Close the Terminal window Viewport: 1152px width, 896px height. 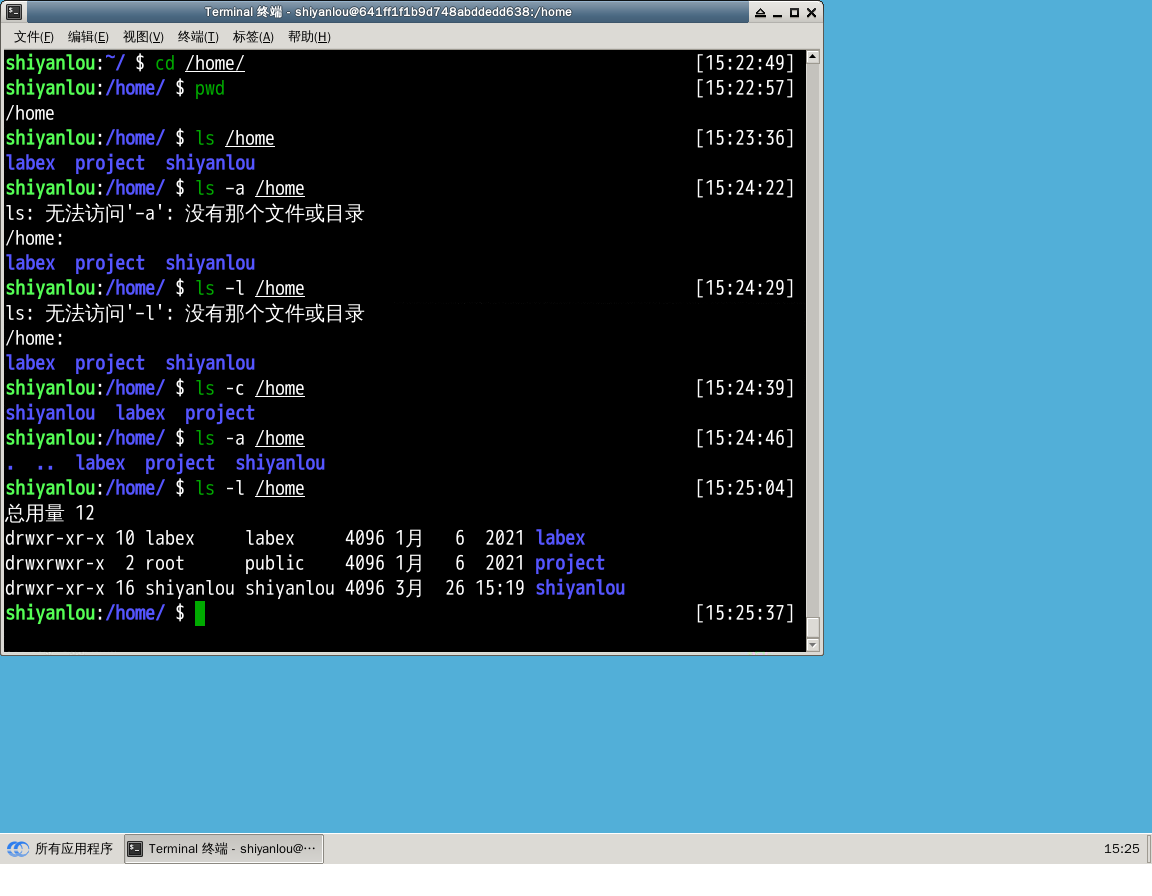coord(811,12)
